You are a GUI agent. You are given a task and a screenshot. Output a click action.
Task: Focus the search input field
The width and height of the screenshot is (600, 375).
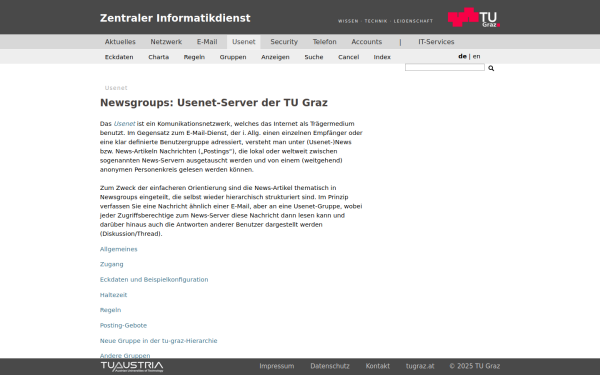tap(445, 67)
